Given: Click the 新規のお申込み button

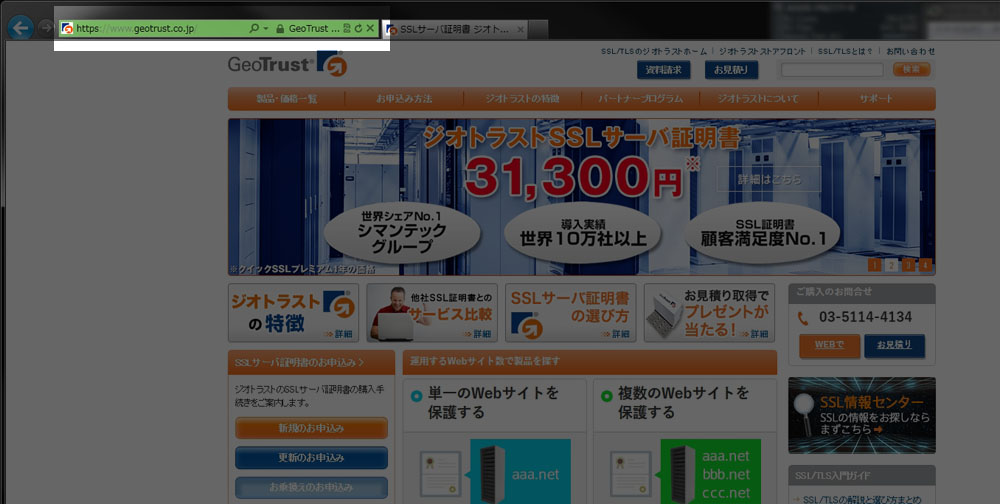Looking at the screenshot, I should tap(311, 428).
